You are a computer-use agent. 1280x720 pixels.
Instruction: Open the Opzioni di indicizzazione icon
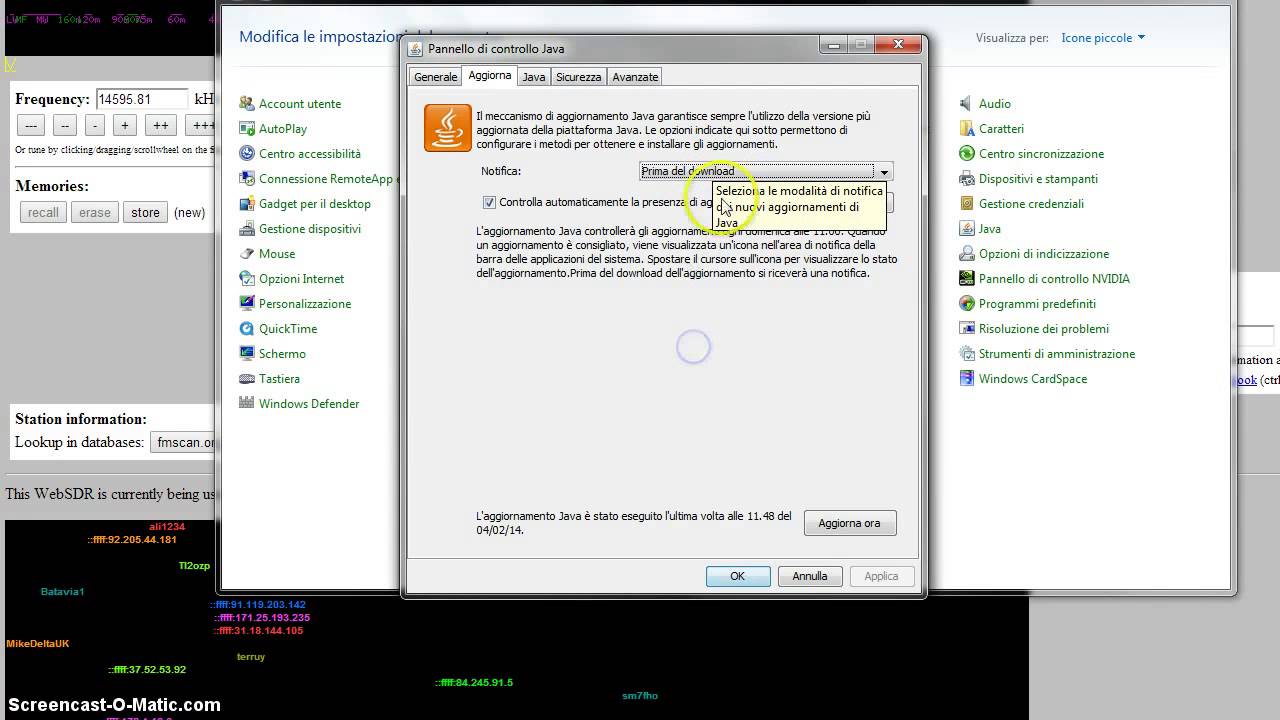(967, 254)
